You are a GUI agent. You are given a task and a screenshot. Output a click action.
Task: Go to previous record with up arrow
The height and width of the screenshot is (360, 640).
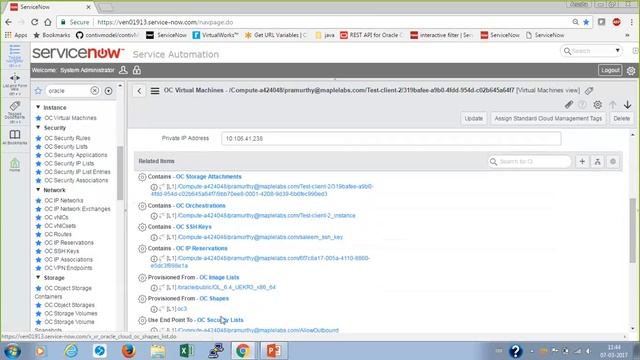click(x=613, y=104)
